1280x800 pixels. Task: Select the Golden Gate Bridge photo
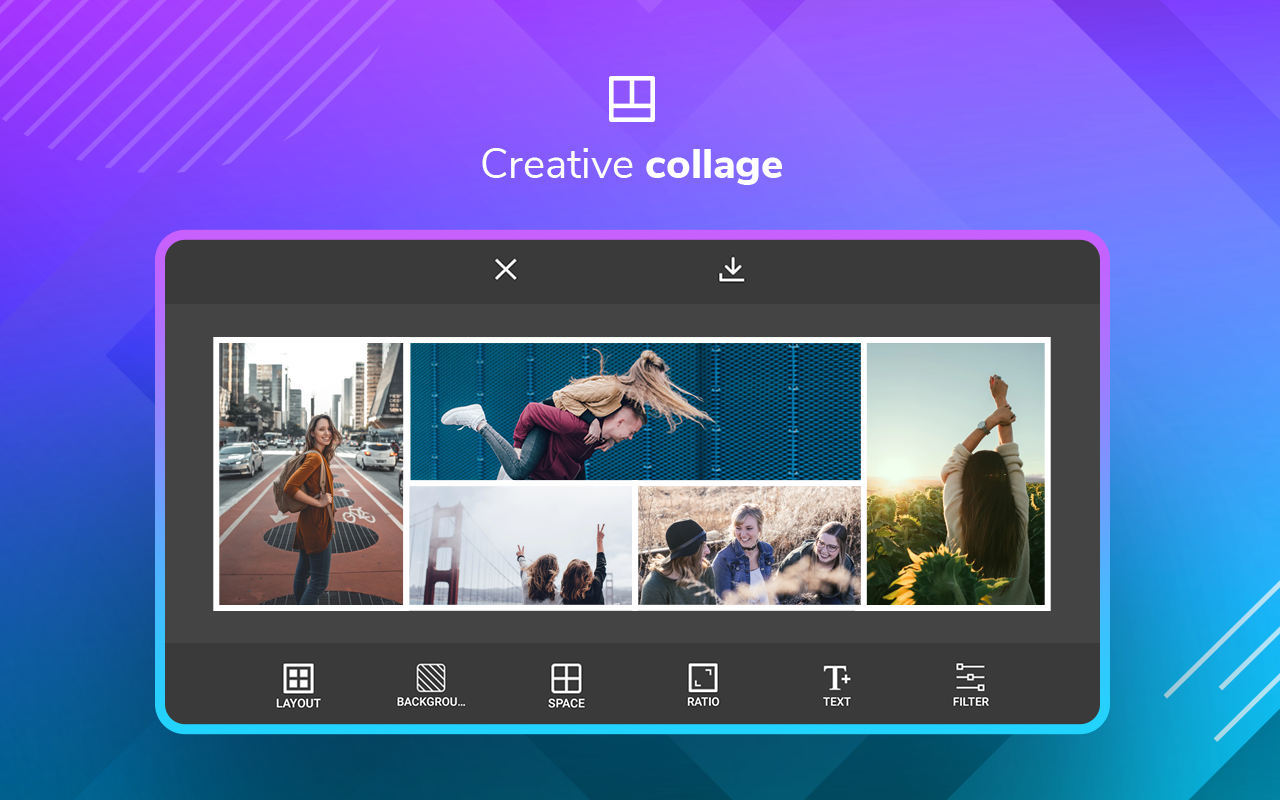coord(521,546)
